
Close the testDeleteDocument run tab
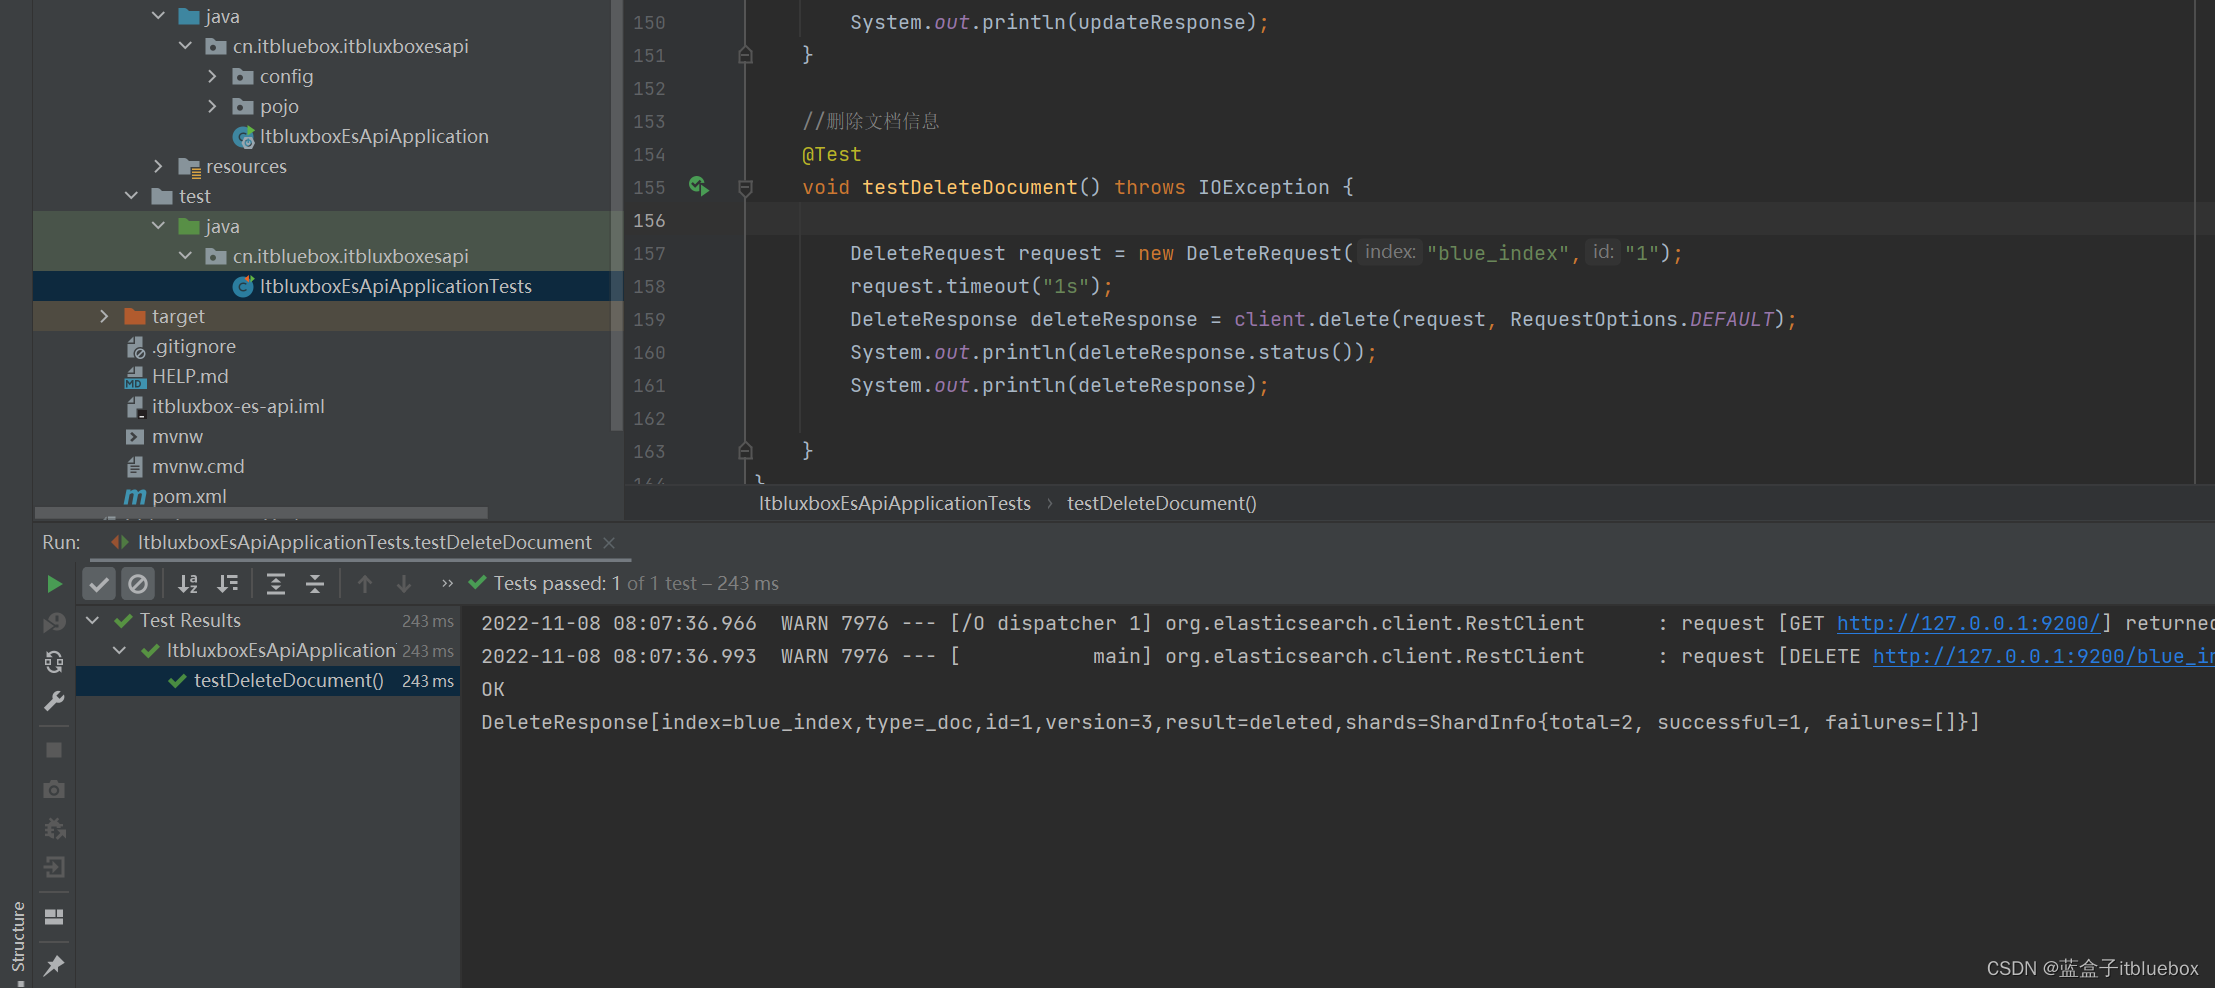click(609, 543)
